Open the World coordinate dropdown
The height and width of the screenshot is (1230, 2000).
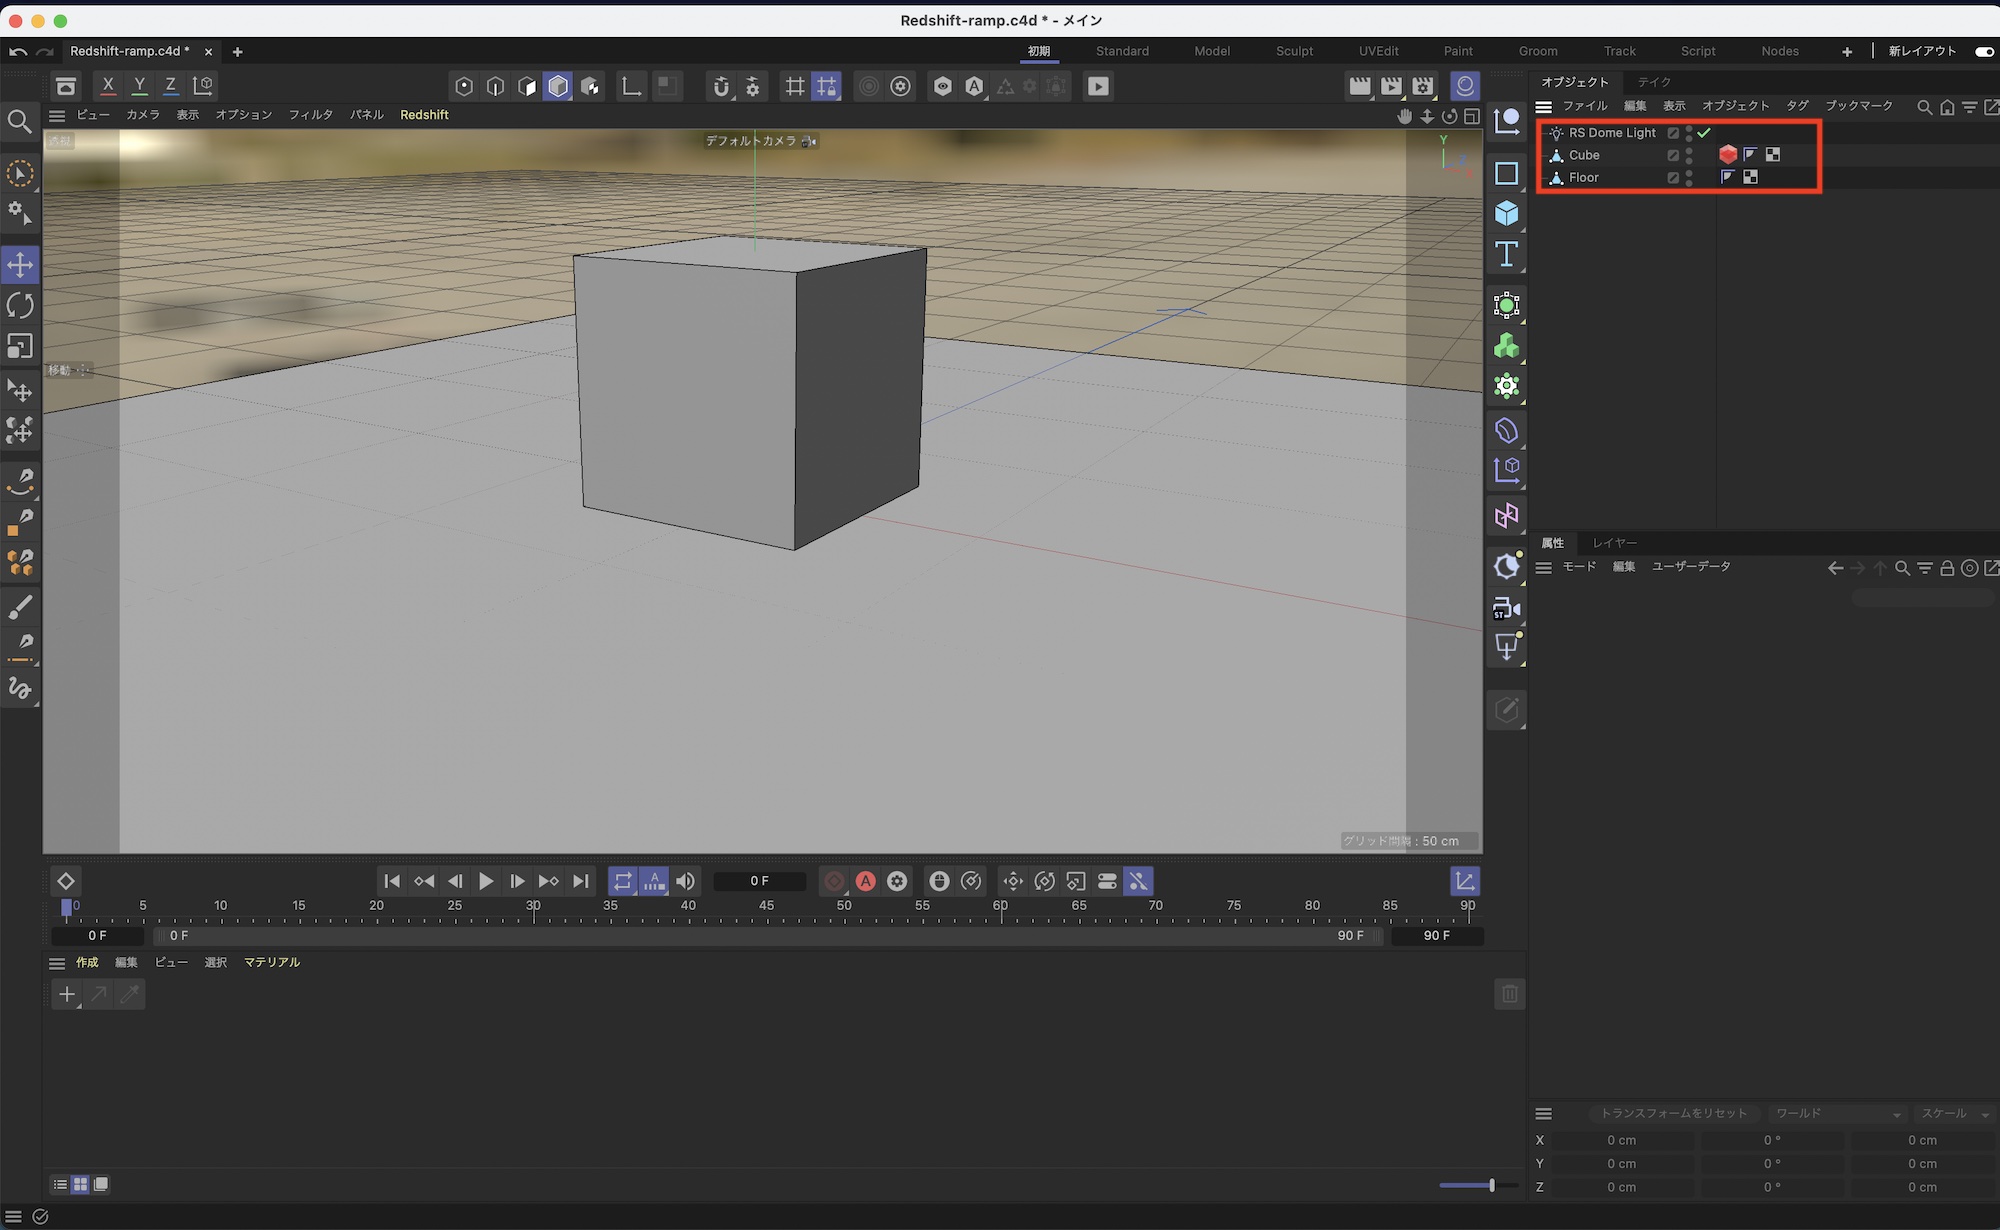(1836, 1113)
